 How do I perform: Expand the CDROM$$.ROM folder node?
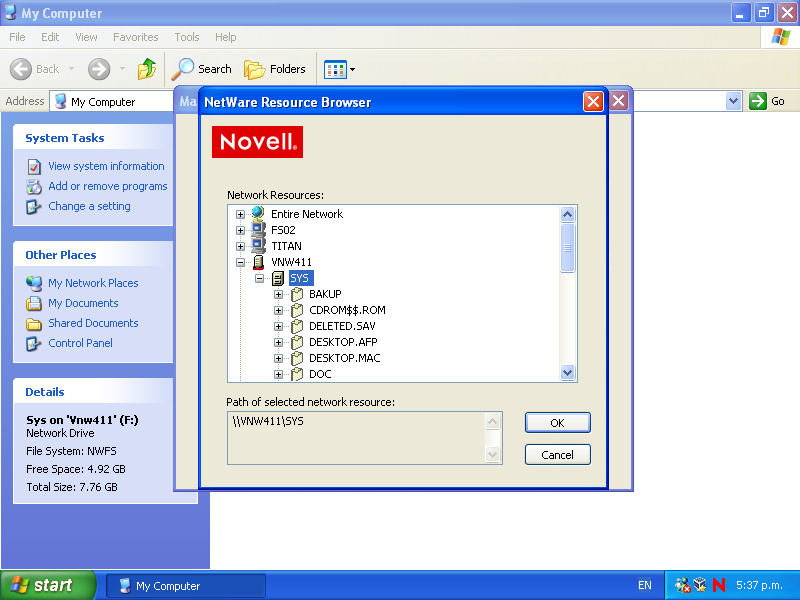[278, 310]
